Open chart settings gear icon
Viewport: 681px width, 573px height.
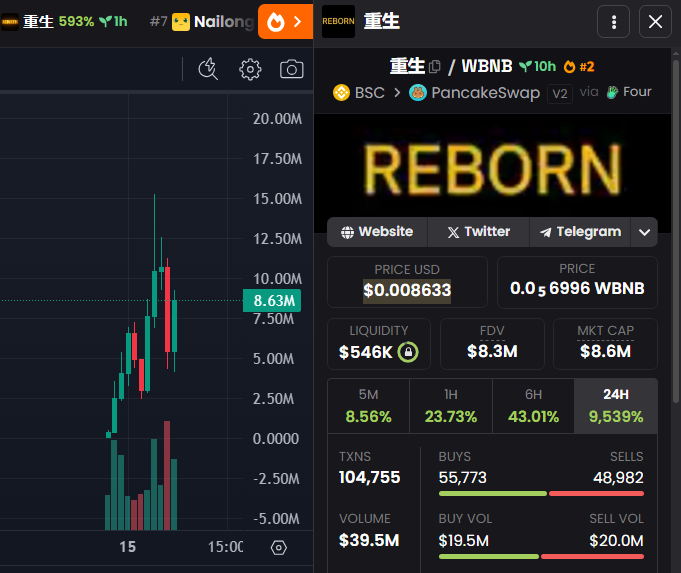pyautogui.click(x=250, y=69)
